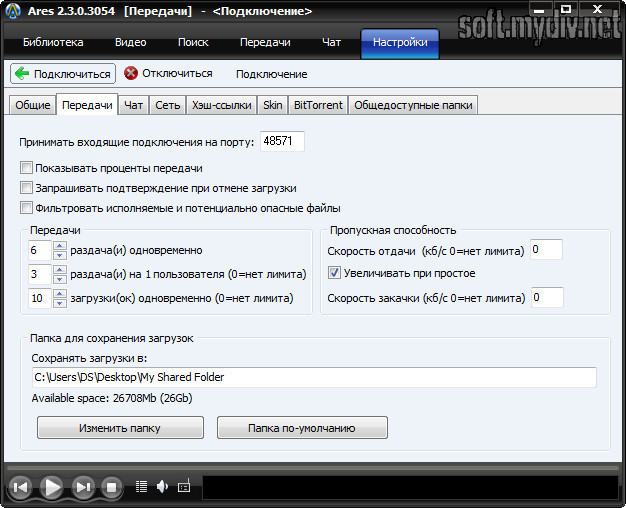Close the Ares window
Image resolution: width=626 pixels, height=508 pixels.
point(598,10)
